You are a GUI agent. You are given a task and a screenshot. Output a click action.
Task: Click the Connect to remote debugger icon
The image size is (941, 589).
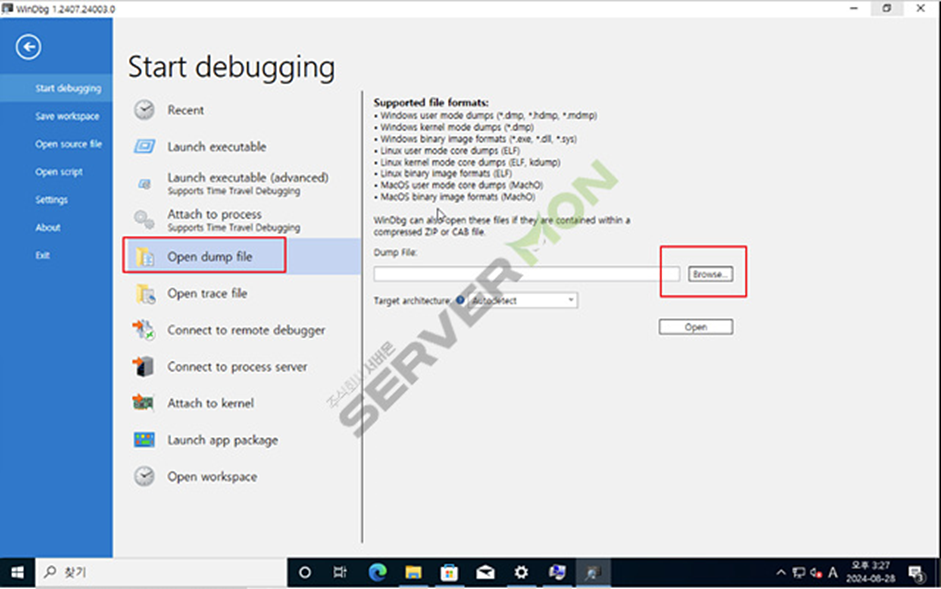point(144,330)
